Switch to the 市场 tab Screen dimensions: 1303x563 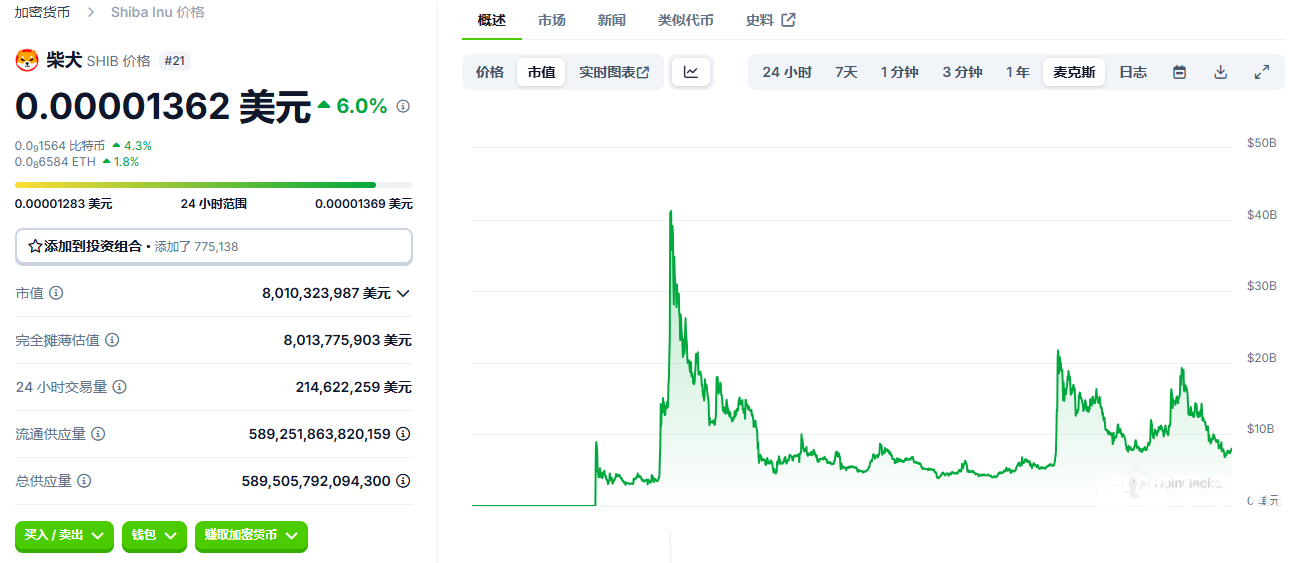pyautogui.click(x=551, y=20)
